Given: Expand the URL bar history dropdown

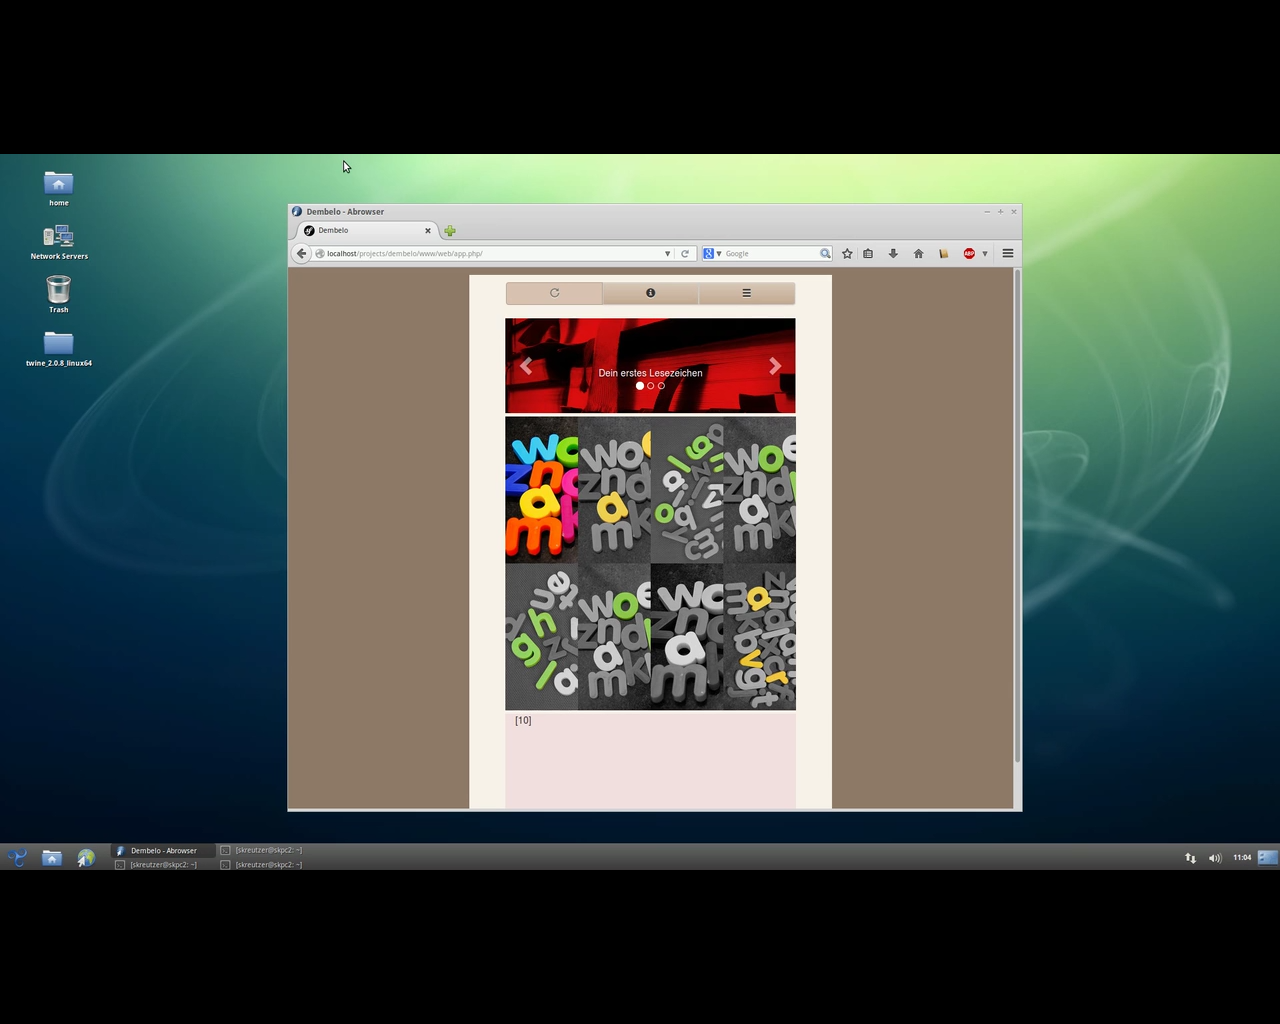Looking at the screenshot, I should pos(668,254).
